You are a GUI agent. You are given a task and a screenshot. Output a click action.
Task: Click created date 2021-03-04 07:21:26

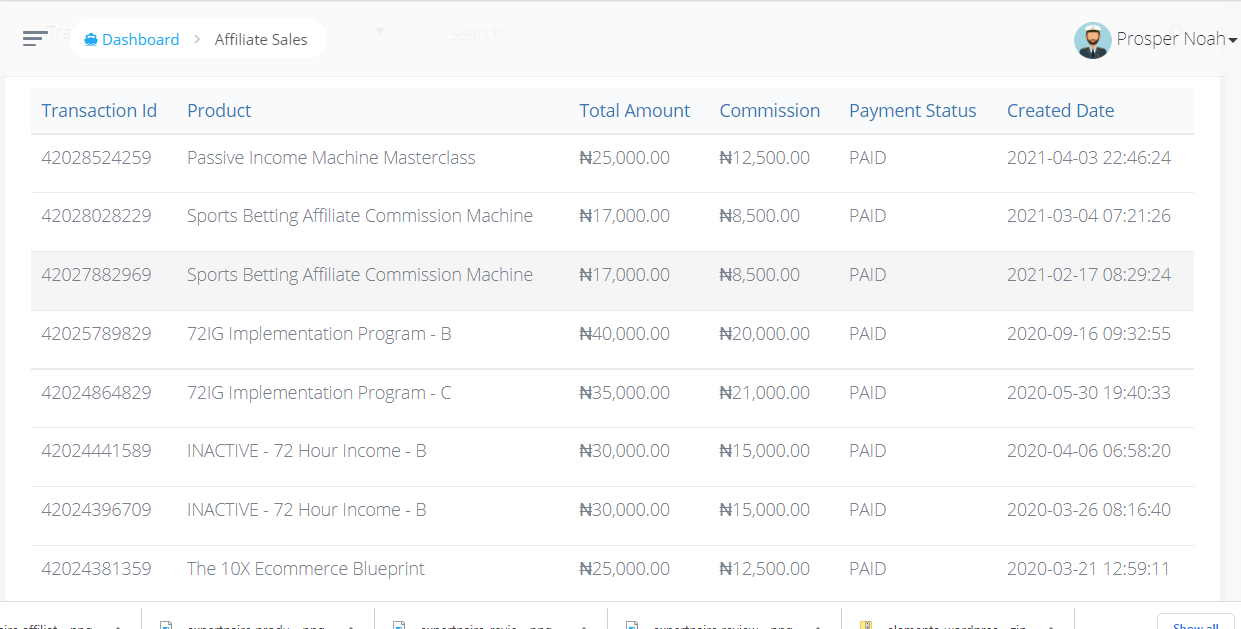coord(1089,216)
